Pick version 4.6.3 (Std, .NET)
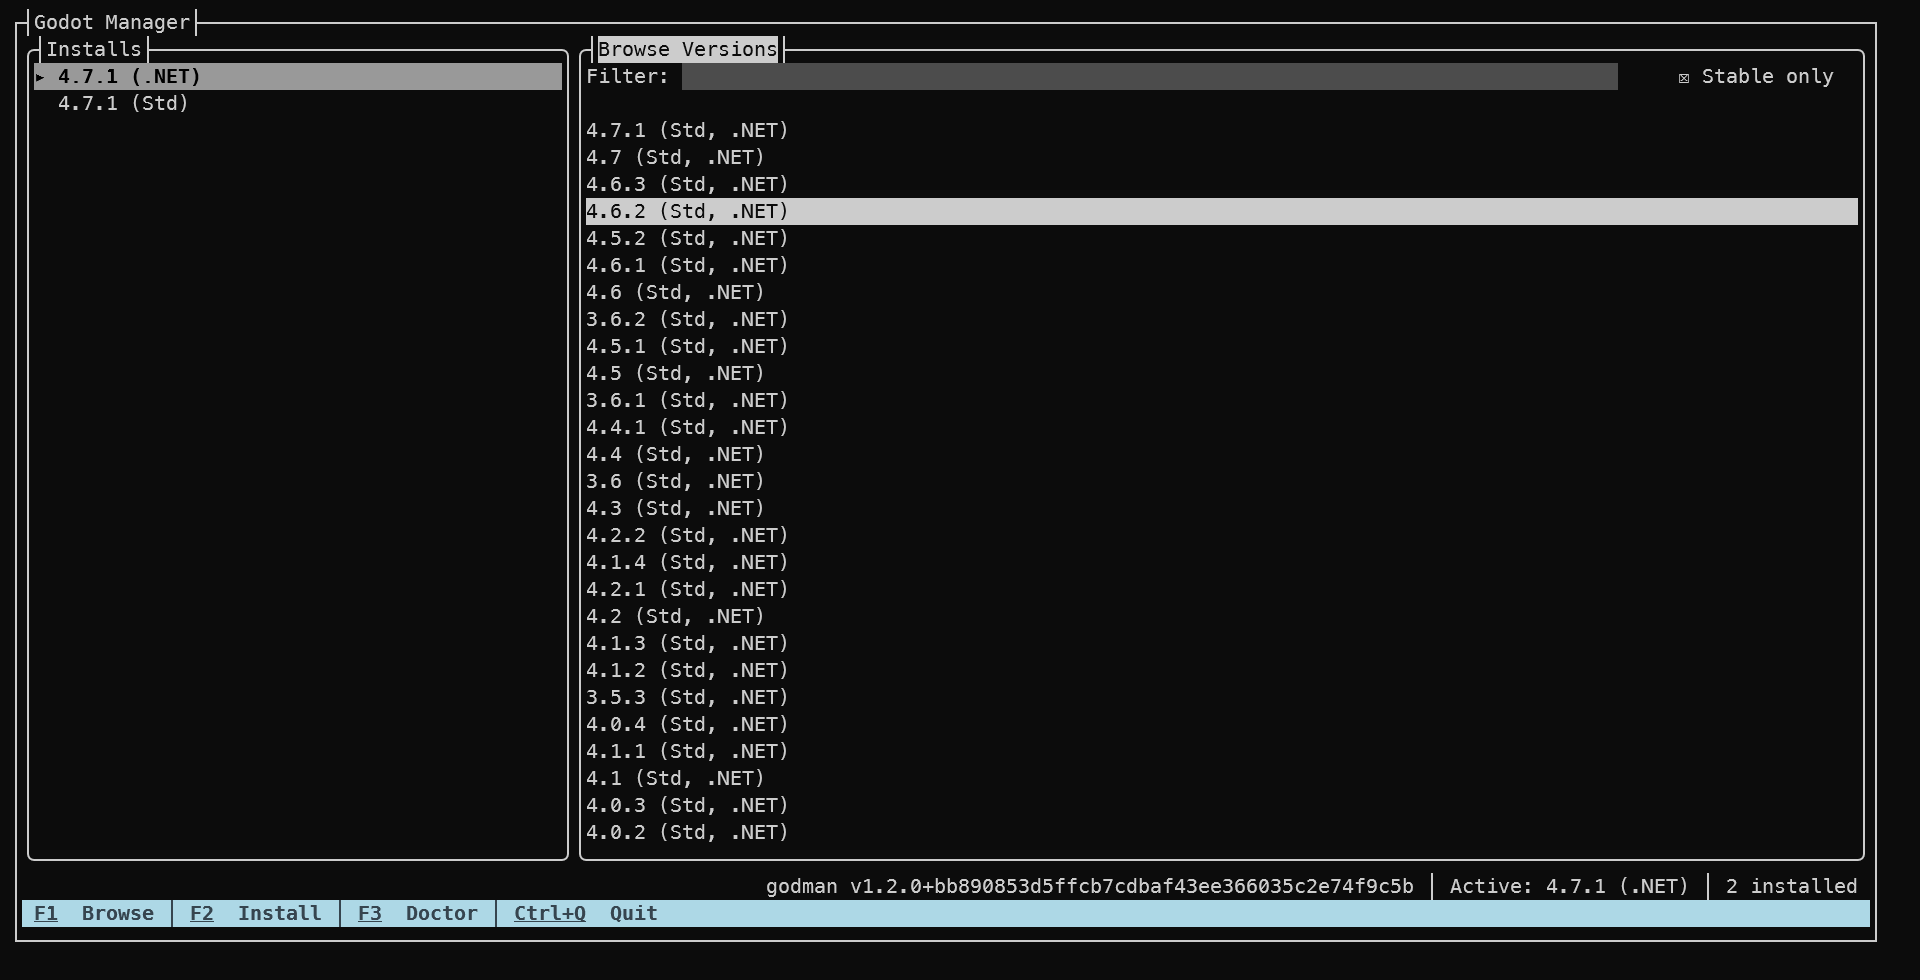 tap(1221, 185)
